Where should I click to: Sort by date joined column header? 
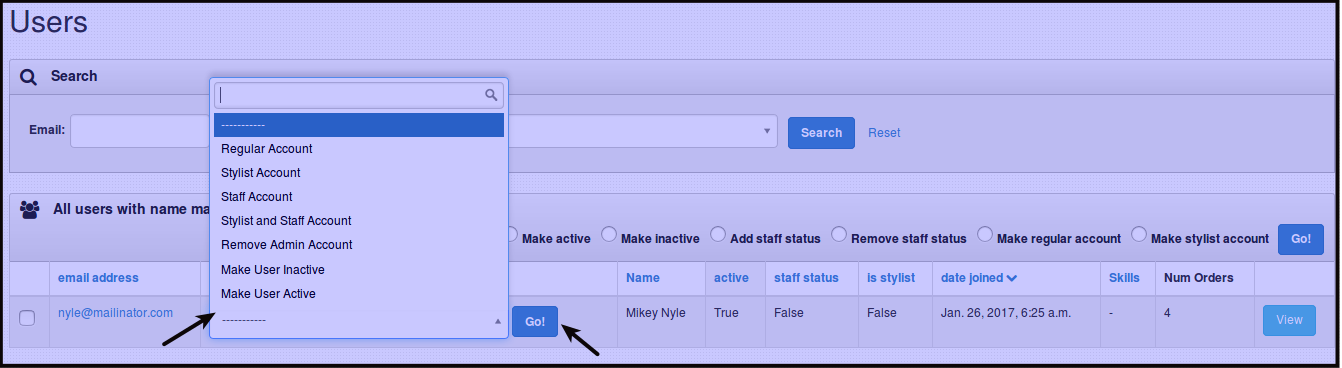tap(972, 278)
